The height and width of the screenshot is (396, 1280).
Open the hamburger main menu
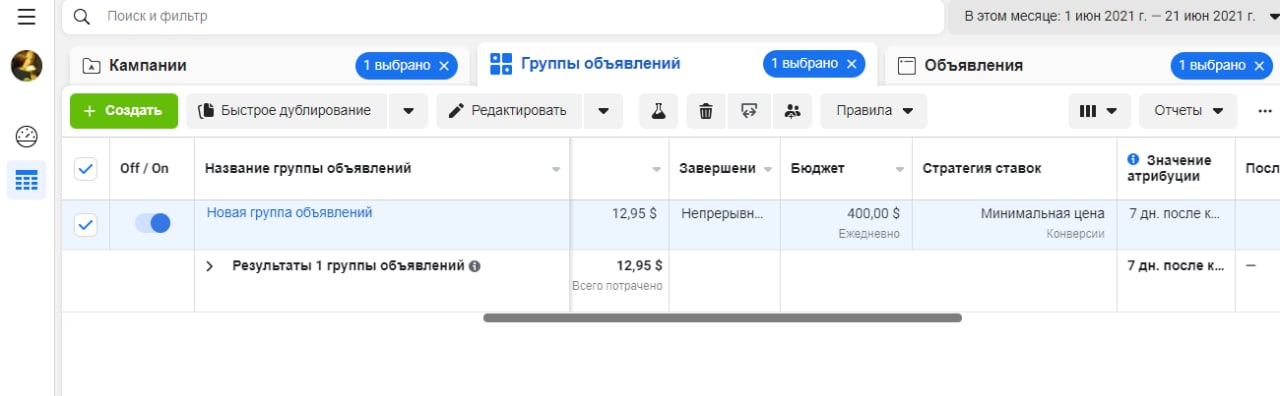[26, 16]
